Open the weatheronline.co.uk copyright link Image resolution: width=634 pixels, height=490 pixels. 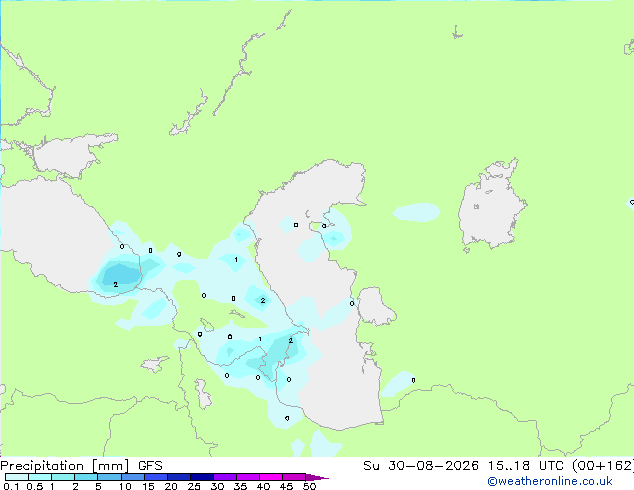(550, 481)
